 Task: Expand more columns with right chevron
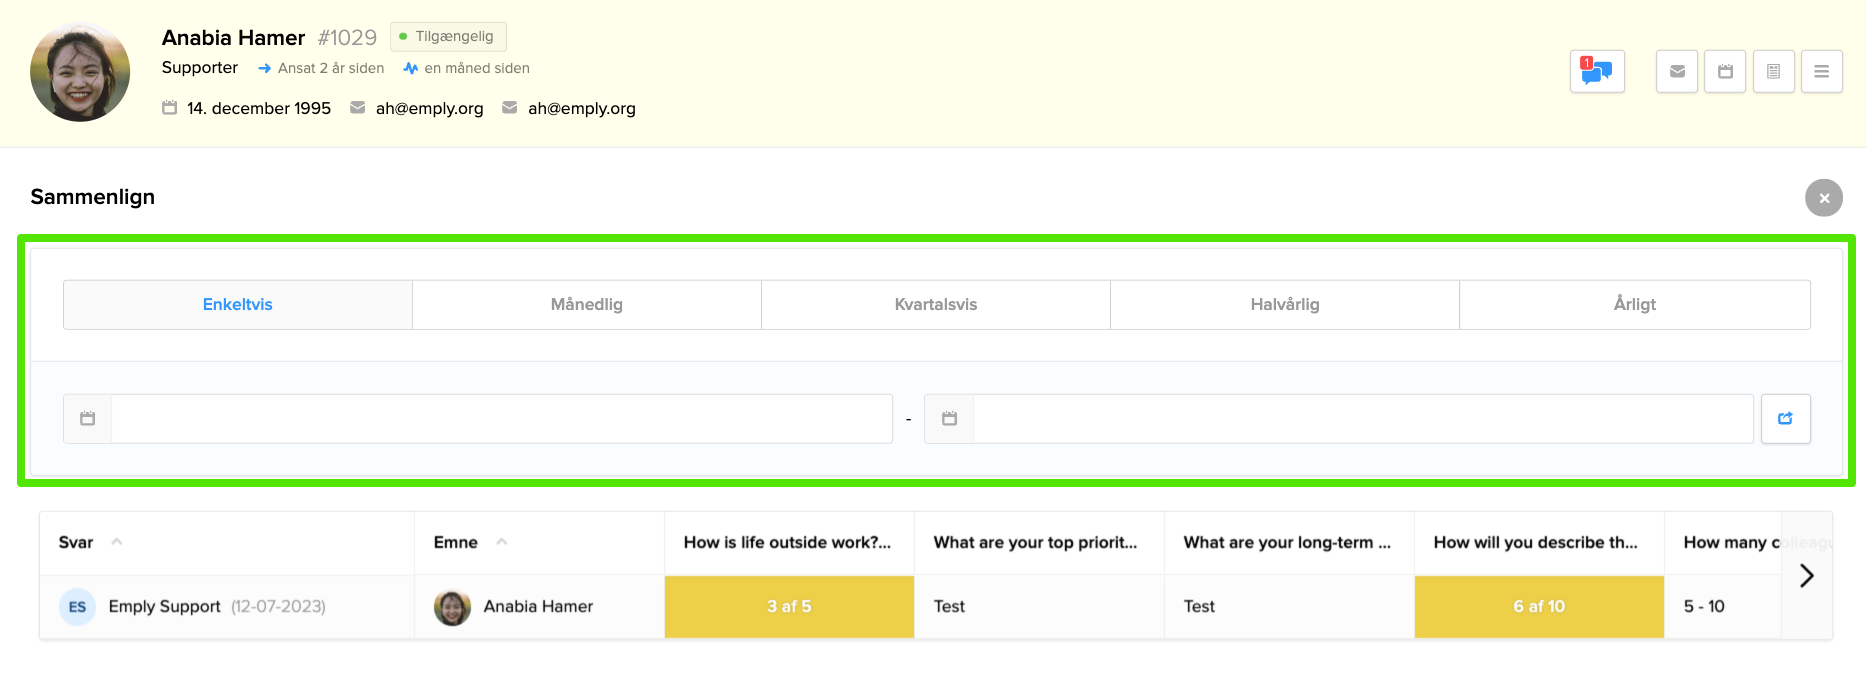click(1806, 576)
